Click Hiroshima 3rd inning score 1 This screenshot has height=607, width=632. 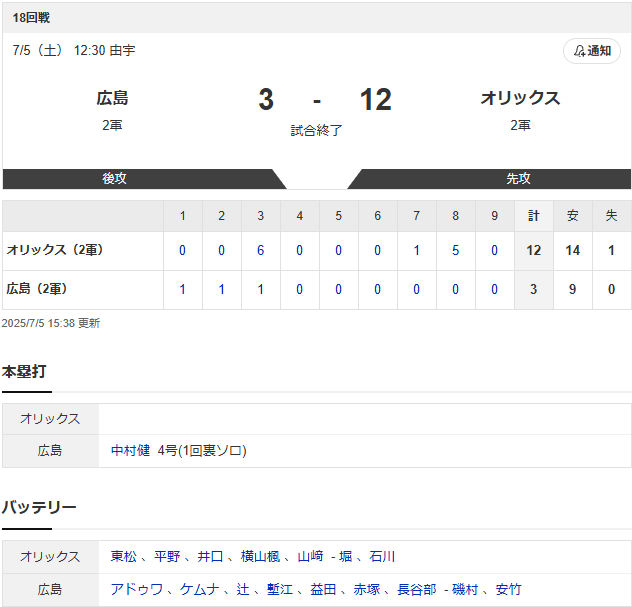(x=260, y=289)
